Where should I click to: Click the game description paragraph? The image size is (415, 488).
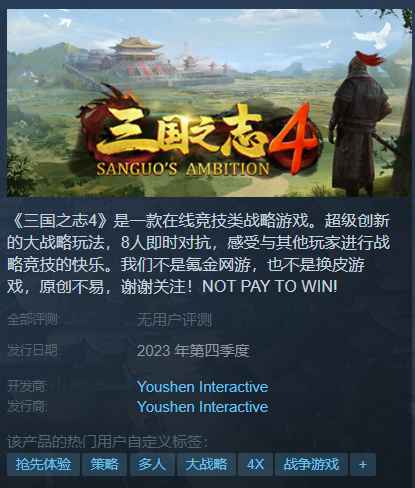[199, 254]
